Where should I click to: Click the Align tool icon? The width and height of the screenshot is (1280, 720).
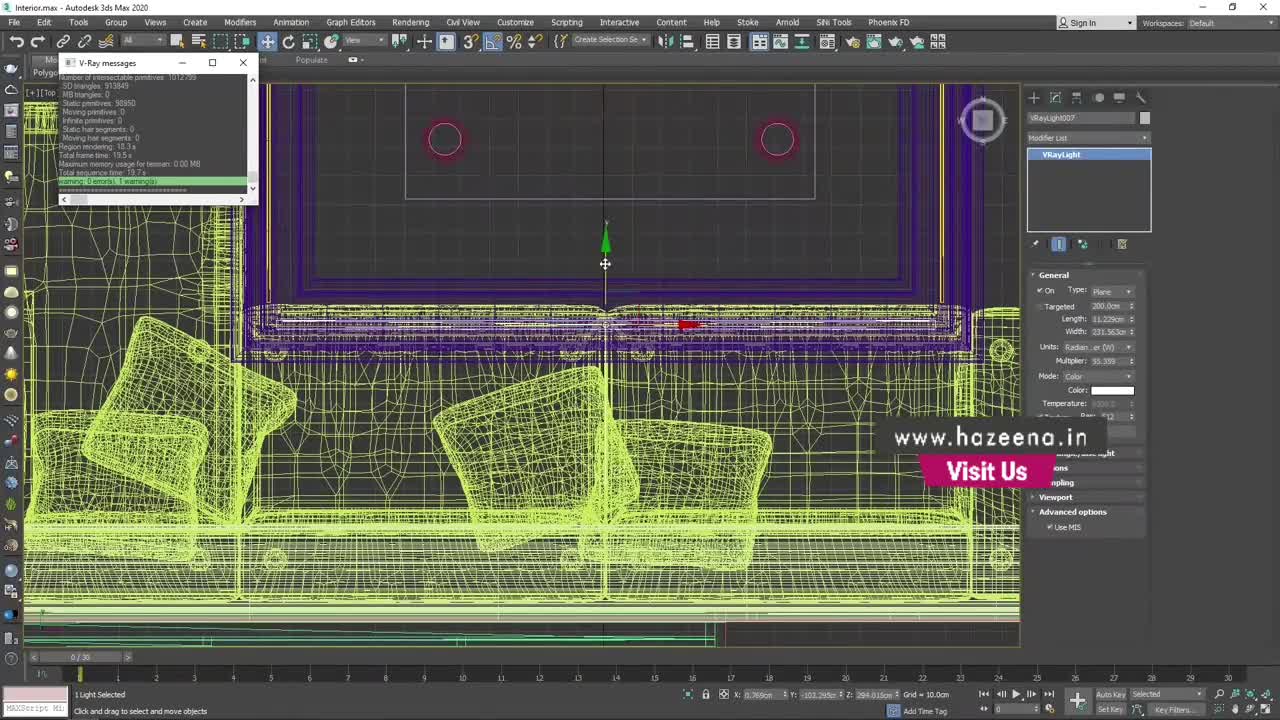pyautogui.click(x=686, y=41)
